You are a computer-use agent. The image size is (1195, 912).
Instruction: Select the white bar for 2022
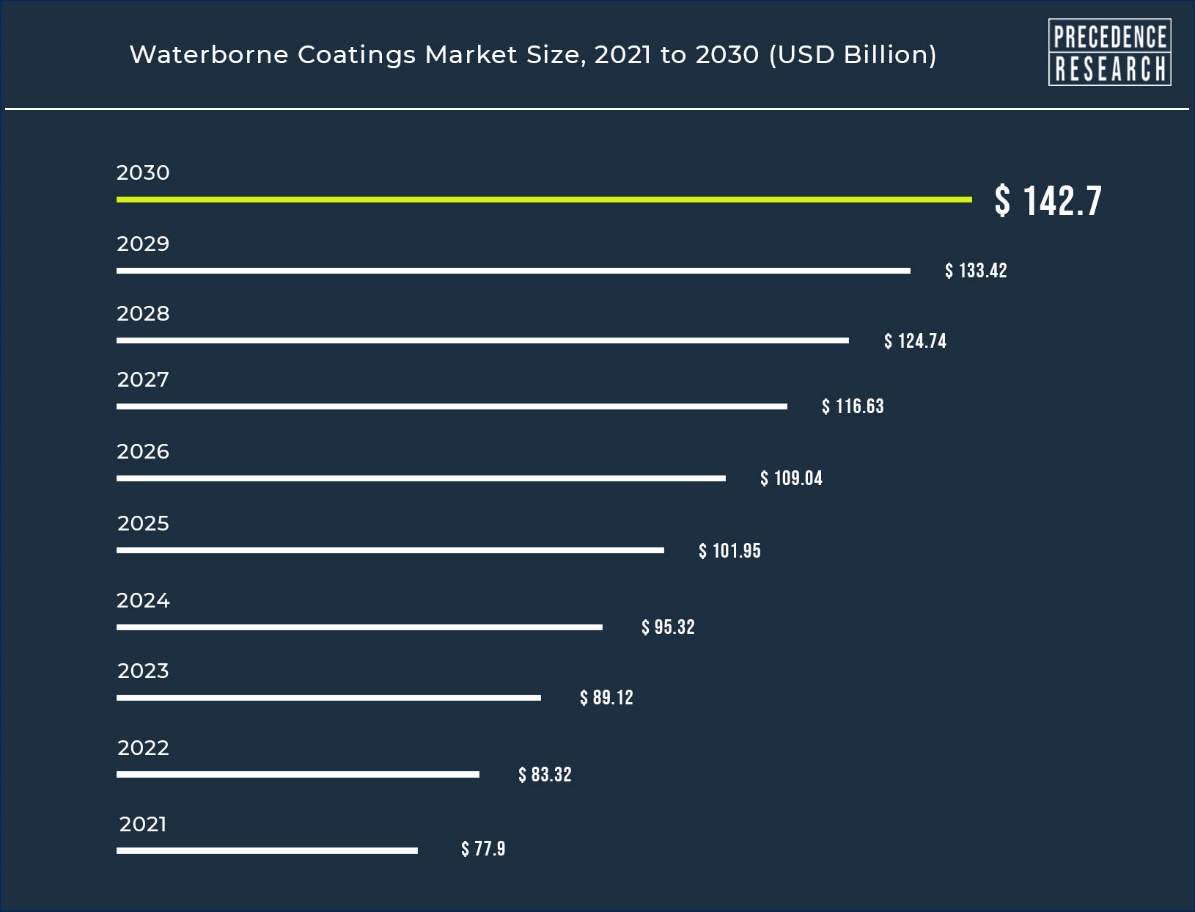pos(297,775)
